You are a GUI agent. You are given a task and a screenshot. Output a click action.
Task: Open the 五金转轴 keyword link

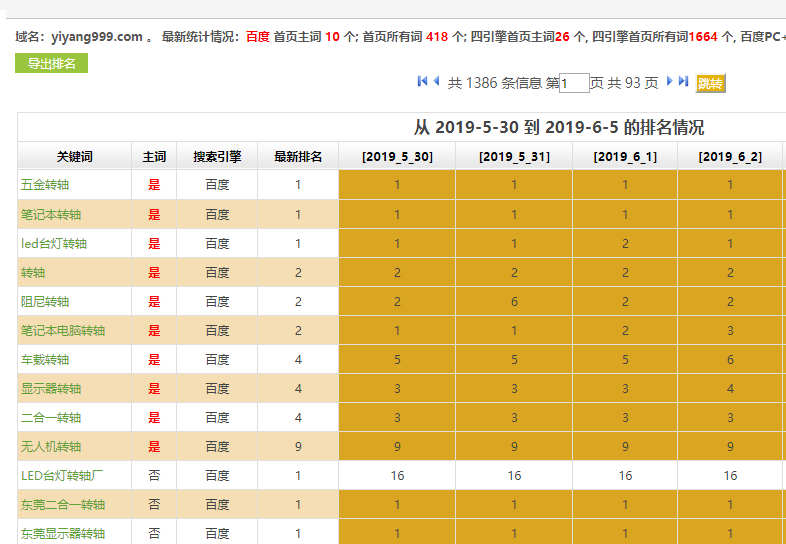click(45, 185)
